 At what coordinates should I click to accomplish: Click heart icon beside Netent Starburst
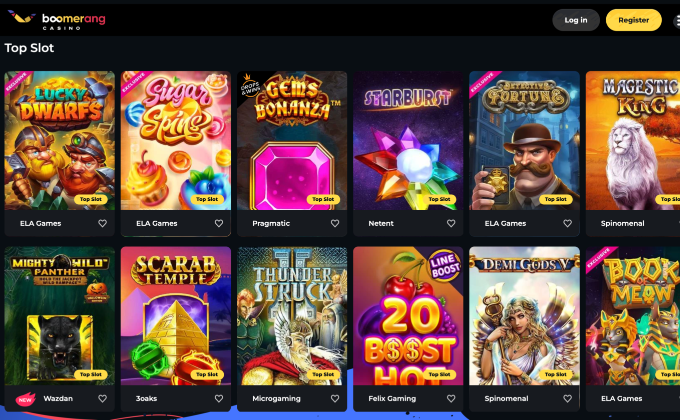click(x=451, y=223)
